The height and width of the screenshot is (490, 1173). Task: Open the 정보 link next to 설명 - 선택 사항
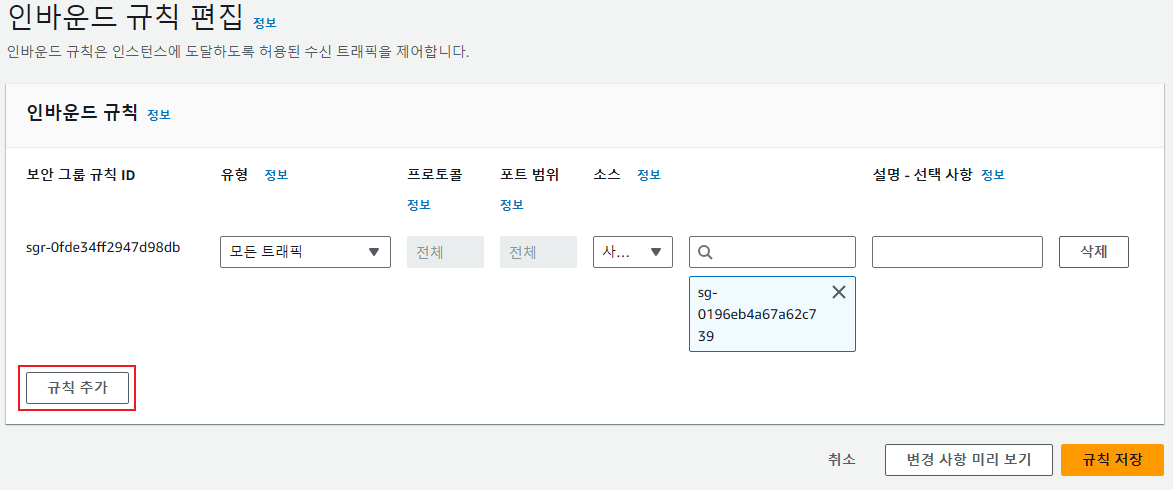pos(993,175)
